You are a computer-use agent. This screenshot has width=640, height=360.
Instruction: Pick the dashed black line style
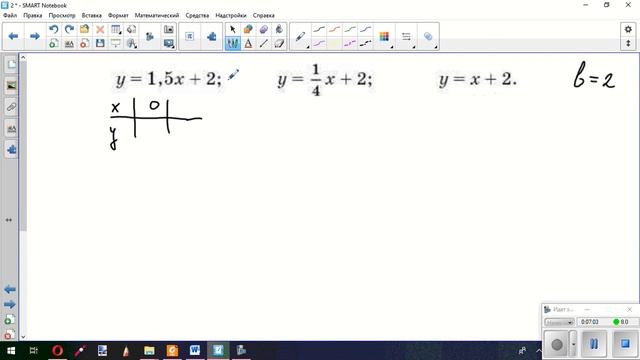[365, 43]
